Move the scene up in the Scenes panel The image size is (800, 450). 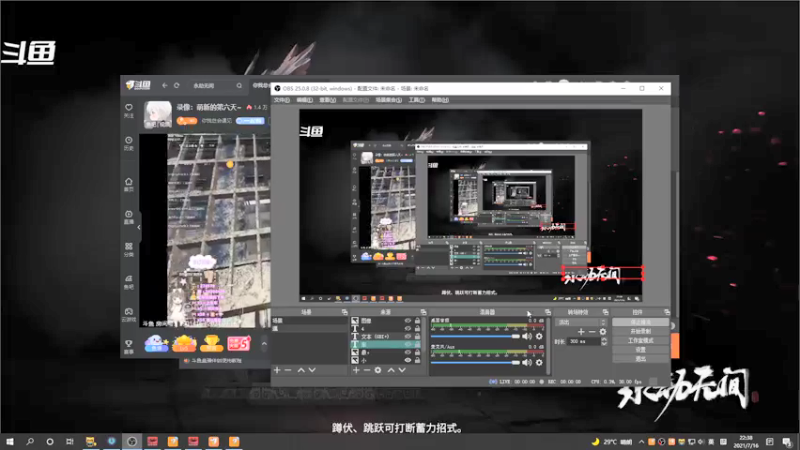[x=301, y=370]
